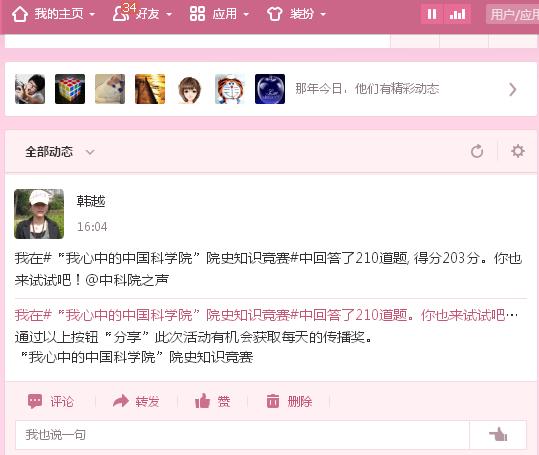Click the home icon for 我的主页

[20, 14]
